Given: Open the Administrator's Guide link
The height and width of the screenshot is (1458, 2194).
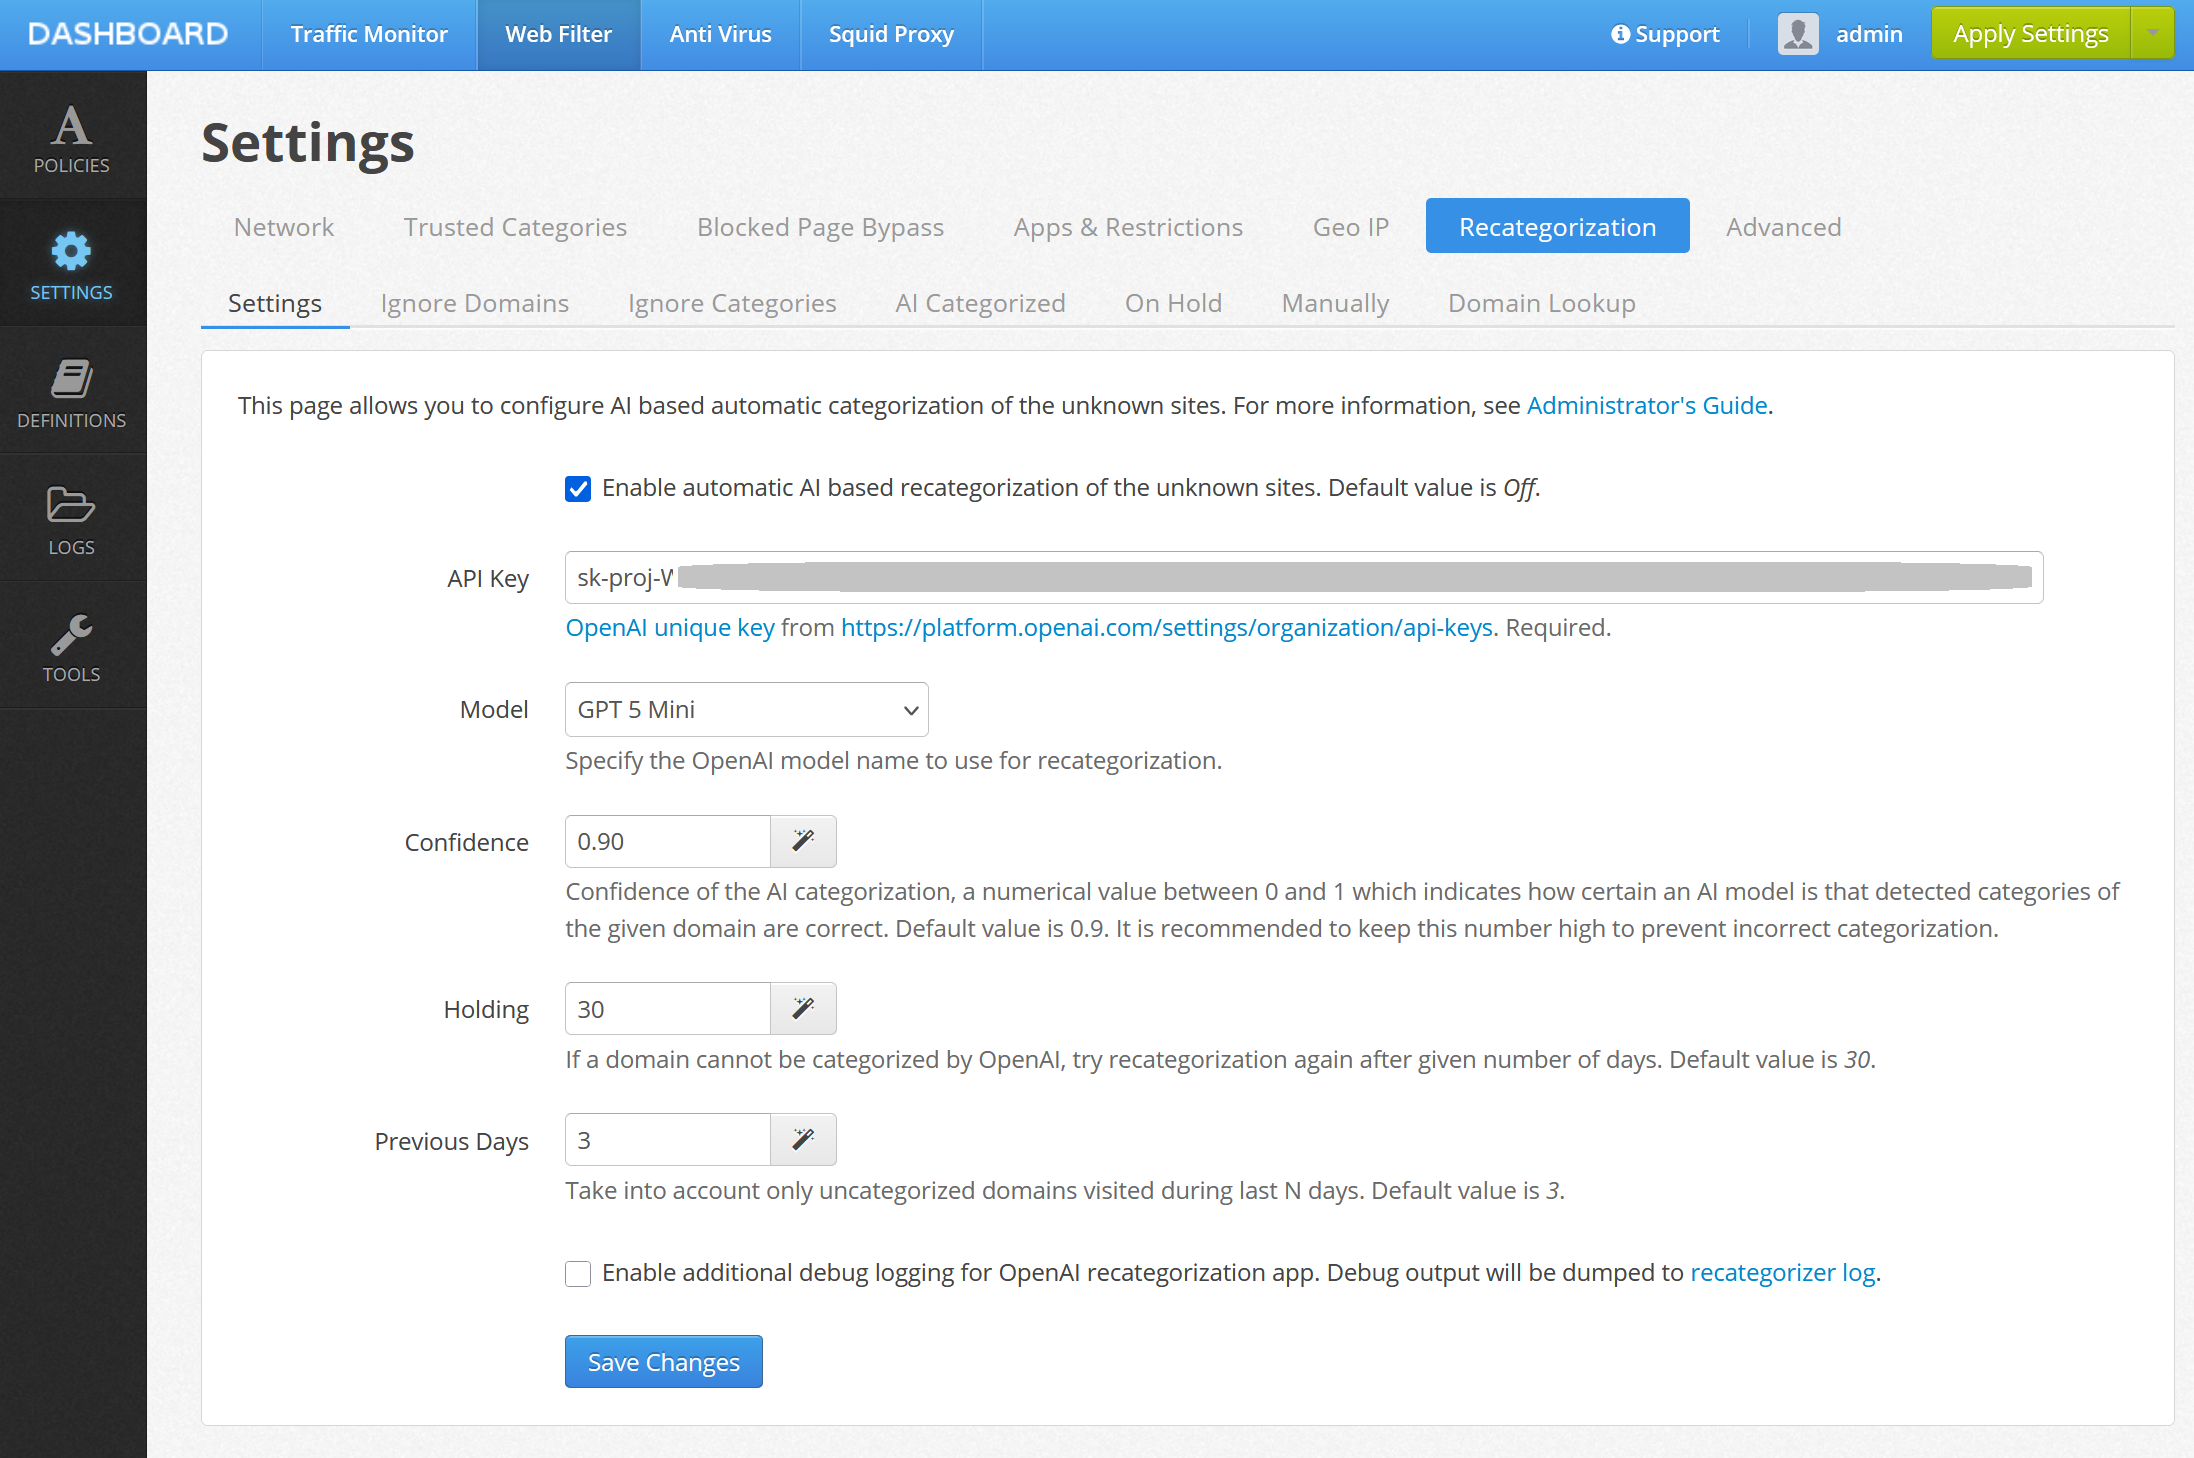Looking at the screenshot, I should click(1647, 405).
